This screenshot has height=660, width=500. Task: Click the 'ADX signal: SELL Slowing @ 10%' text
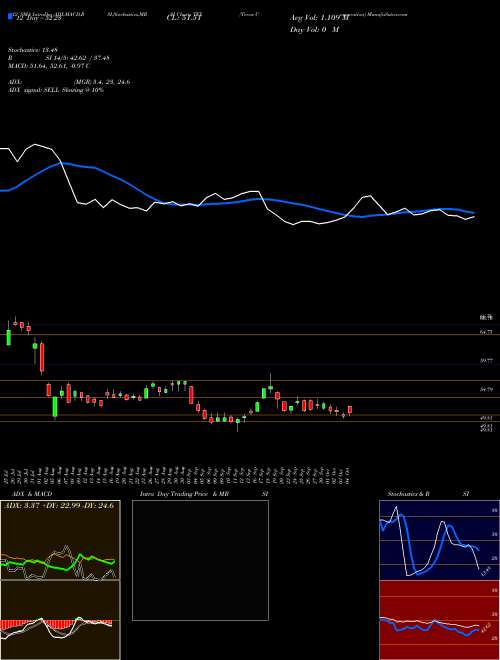click(56, 90)
